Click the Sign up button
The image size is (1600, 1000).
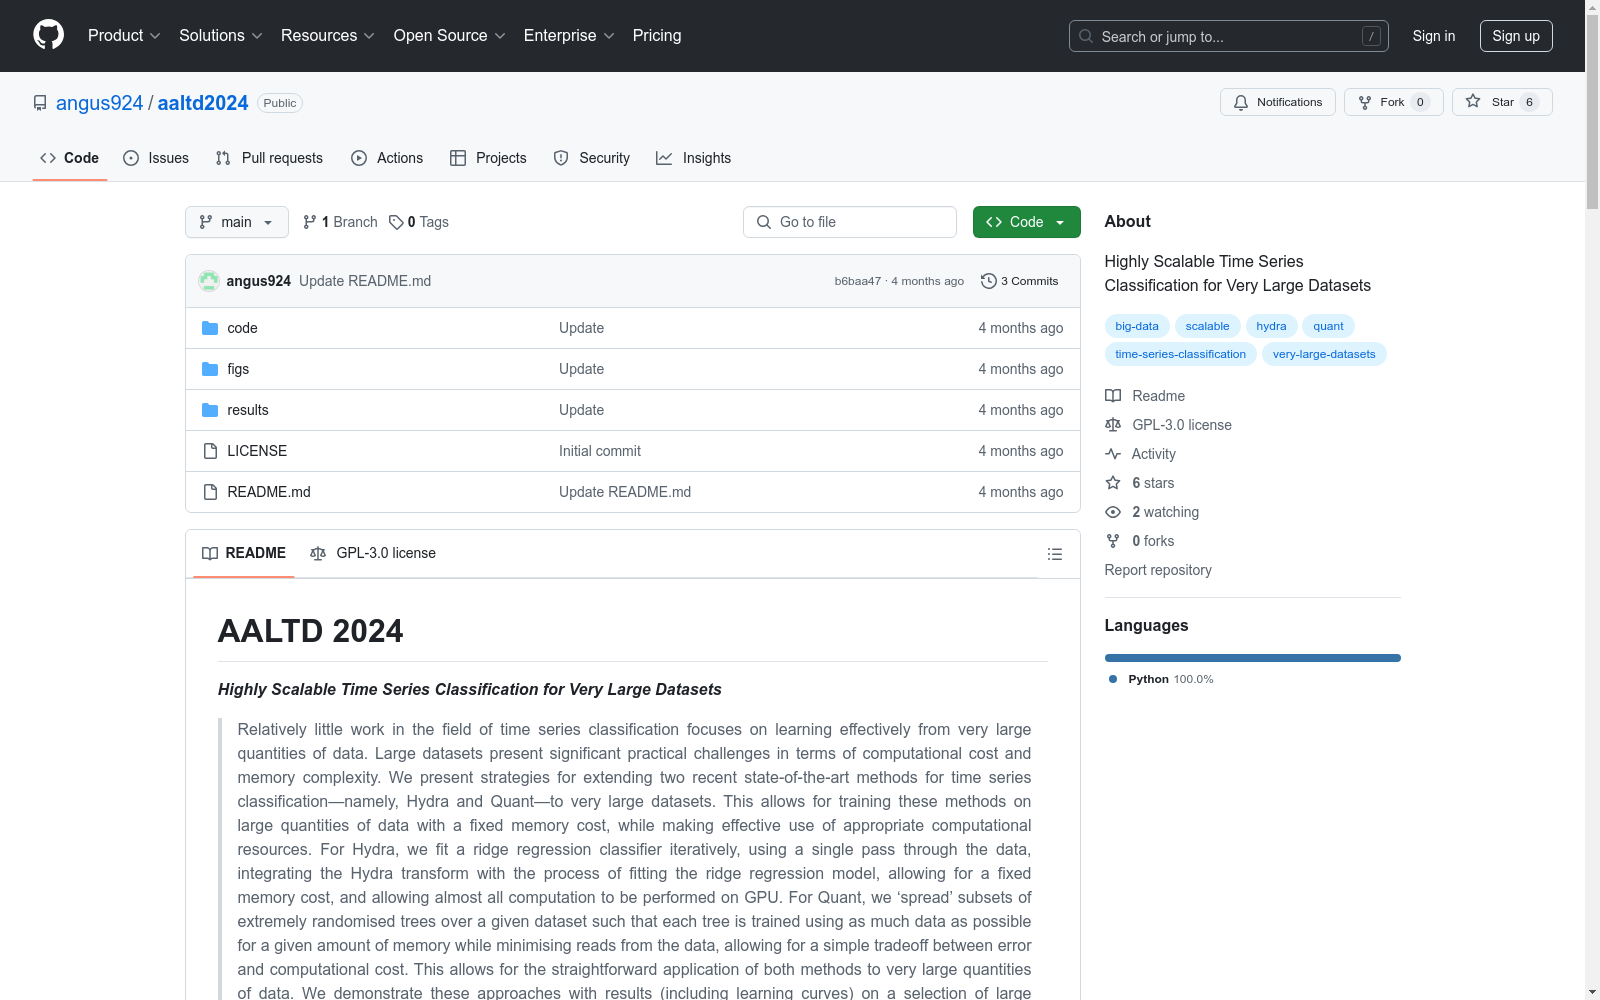(1516, 36)
